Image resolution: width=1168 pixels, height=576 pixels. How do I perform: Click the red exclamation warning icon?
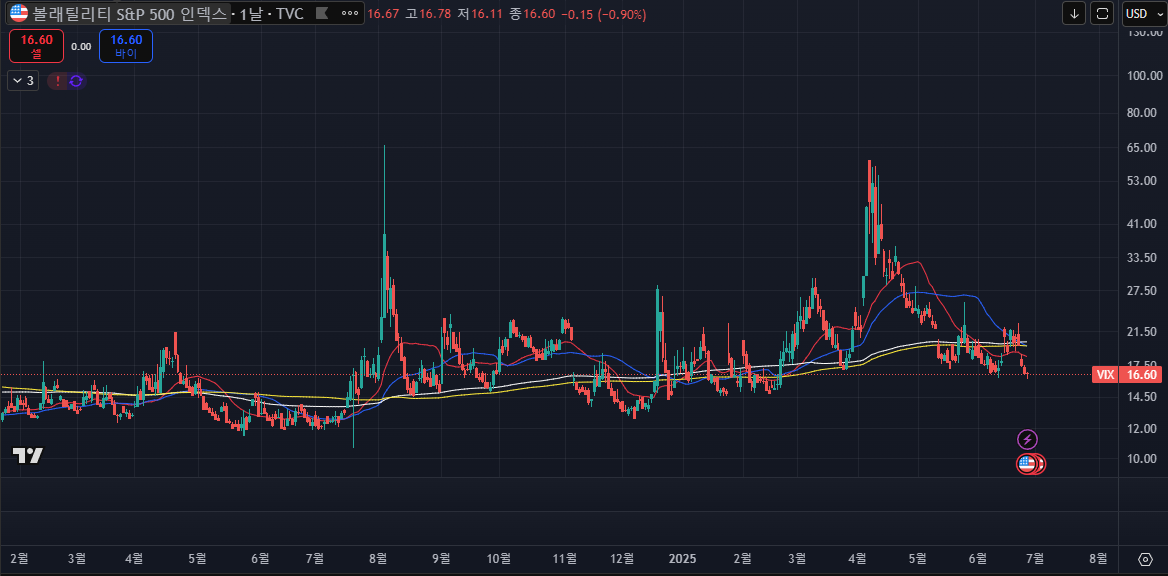coord(58,81)
